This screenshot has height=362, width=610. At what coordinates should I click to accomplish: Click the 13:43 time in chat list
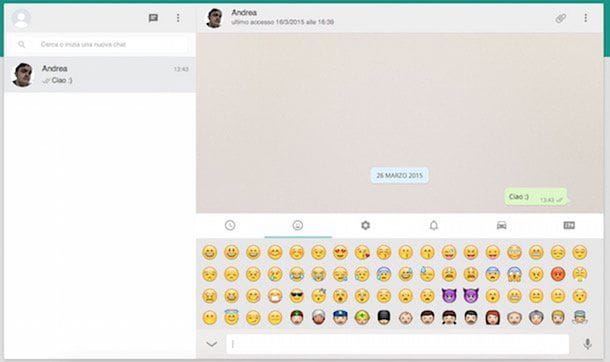[181, 69]
